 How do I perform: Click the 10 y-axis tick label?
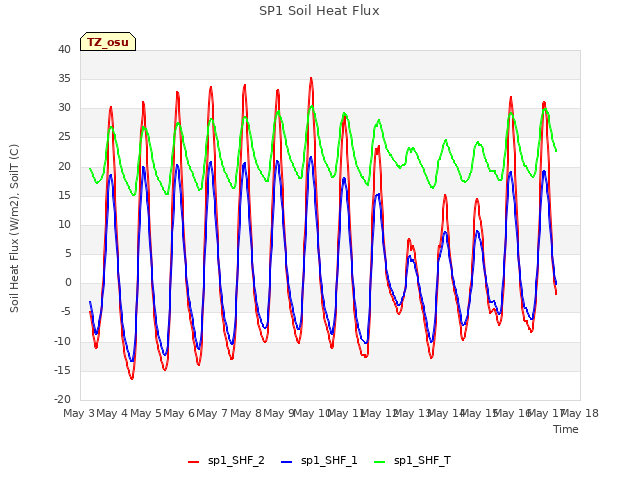point(64,224)
